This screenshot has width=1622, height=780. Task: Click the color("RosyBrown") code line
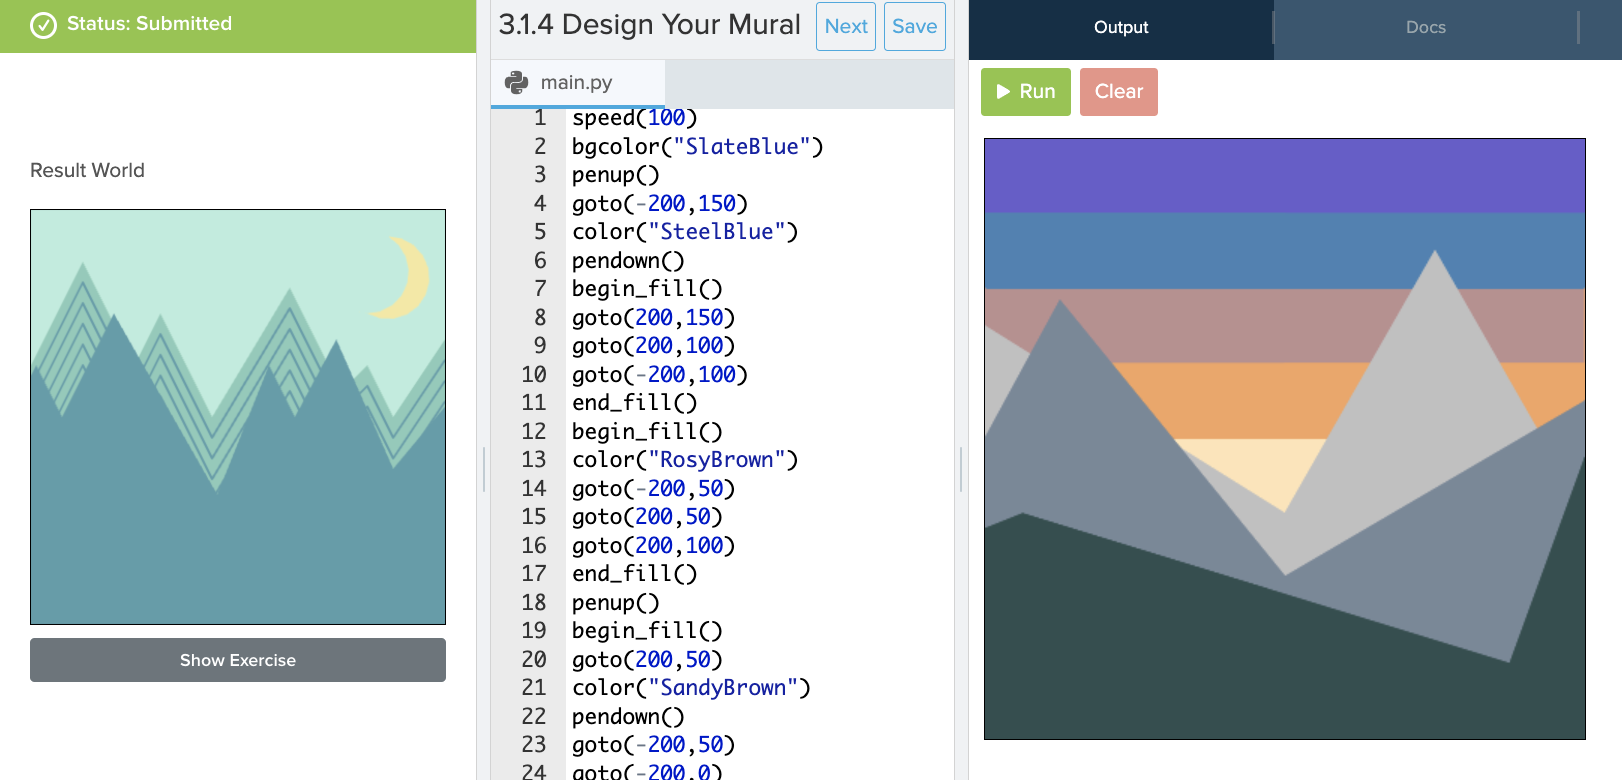coord(684,460)
